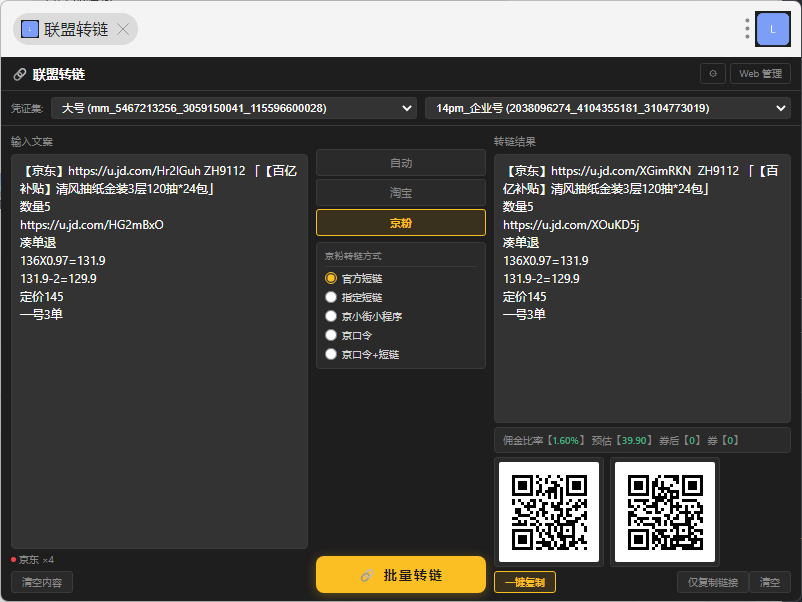Close the 联盟转链 tab

click(x=123, y=29)
